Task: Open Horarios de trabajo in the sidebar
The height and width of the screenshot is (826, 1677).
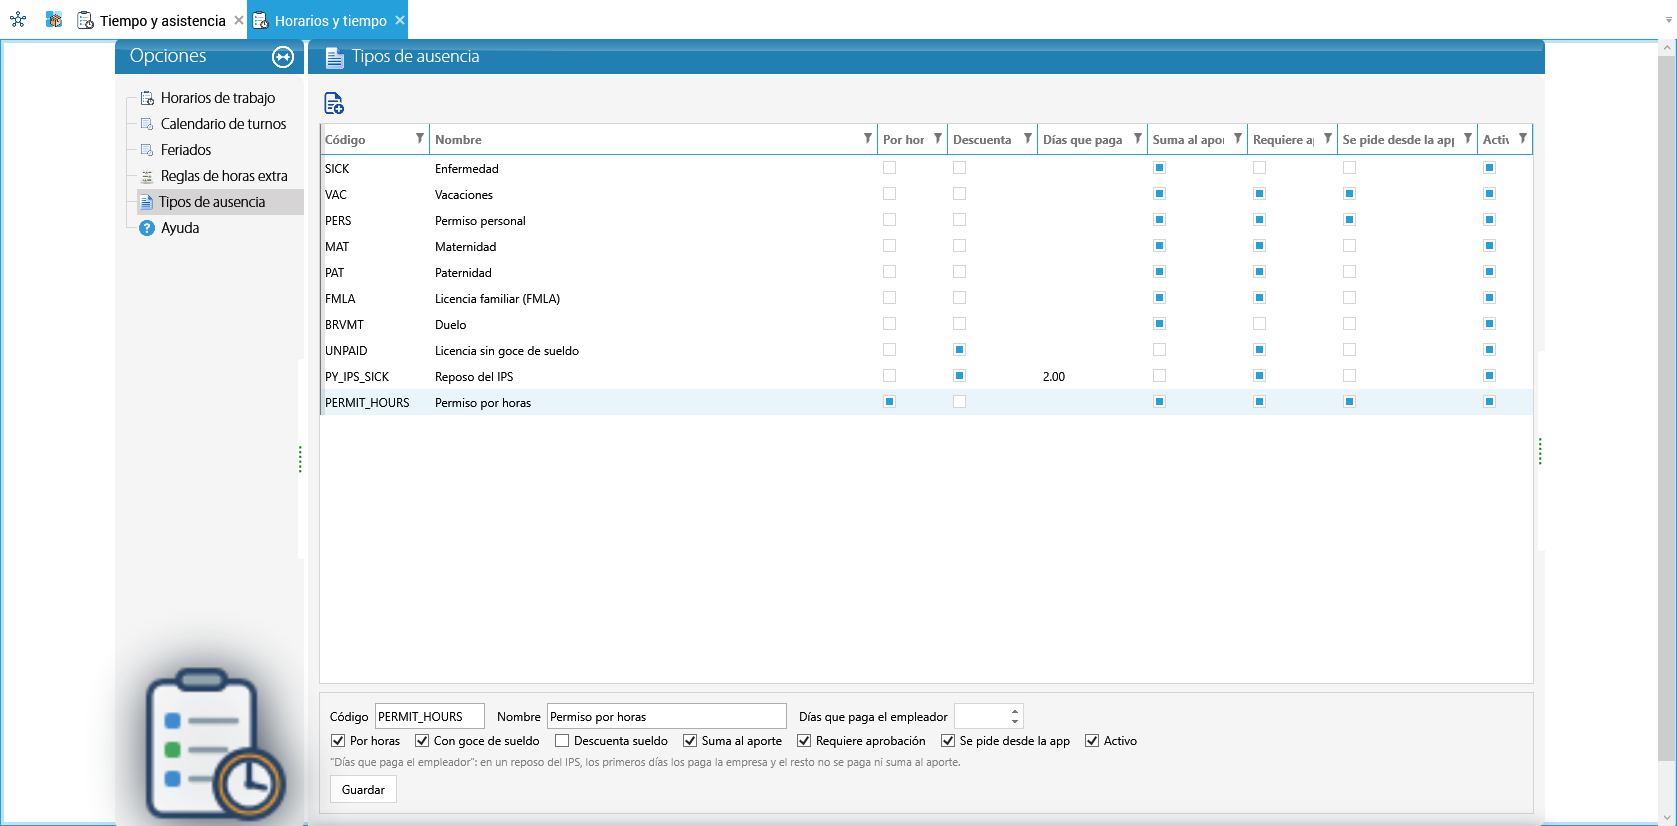Action: (217, 98)
